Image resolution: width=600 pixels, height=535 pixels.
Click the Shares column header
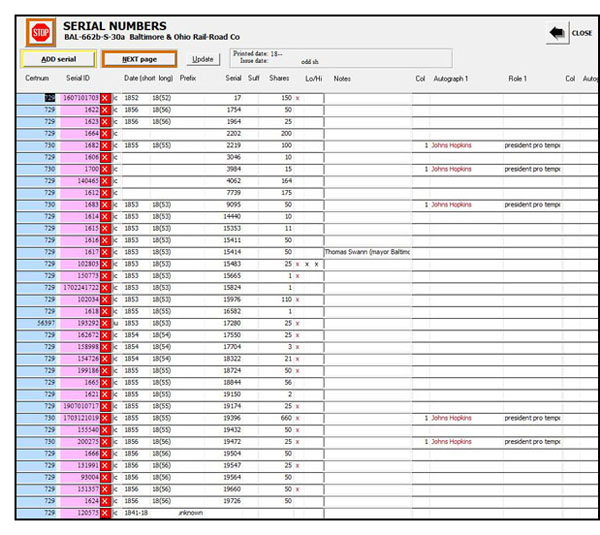coord(279,78)
